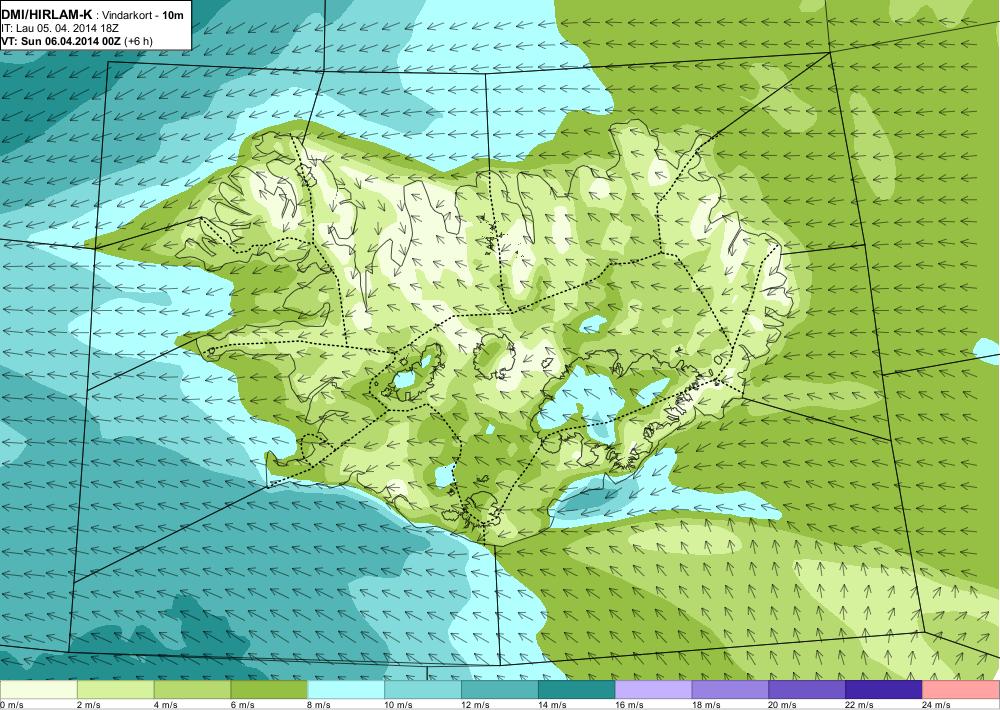Viewport: 1000px width, 710px height.
Task: Click the '22 m/s' legend label
Action: (x=860, y=705)
